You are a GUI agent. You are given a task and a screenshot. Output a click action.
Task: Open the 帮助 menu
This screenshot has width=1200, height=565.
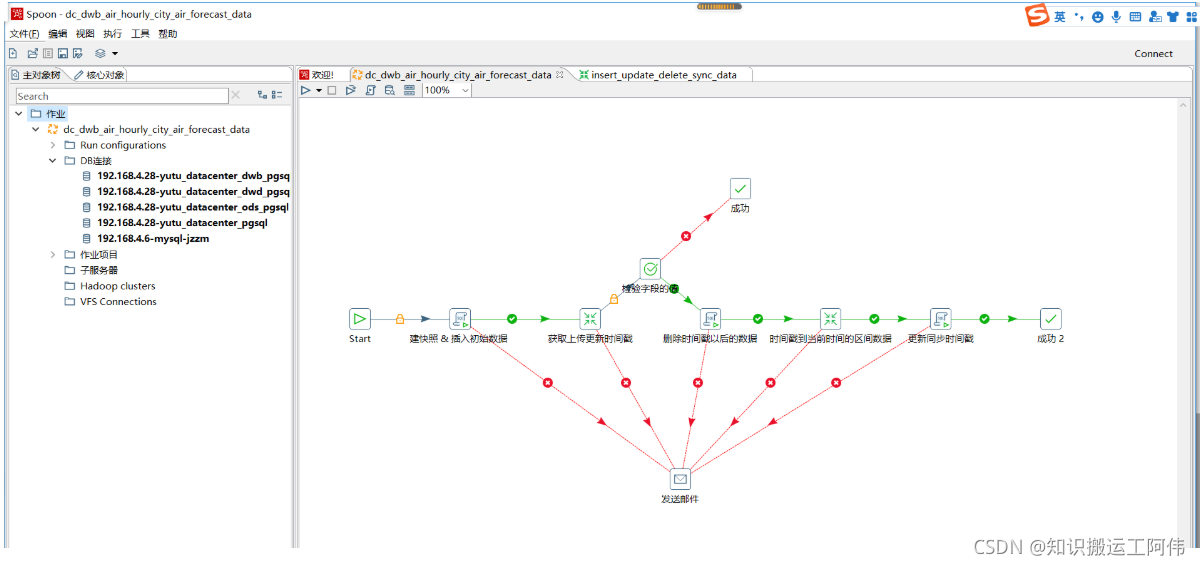168,34
